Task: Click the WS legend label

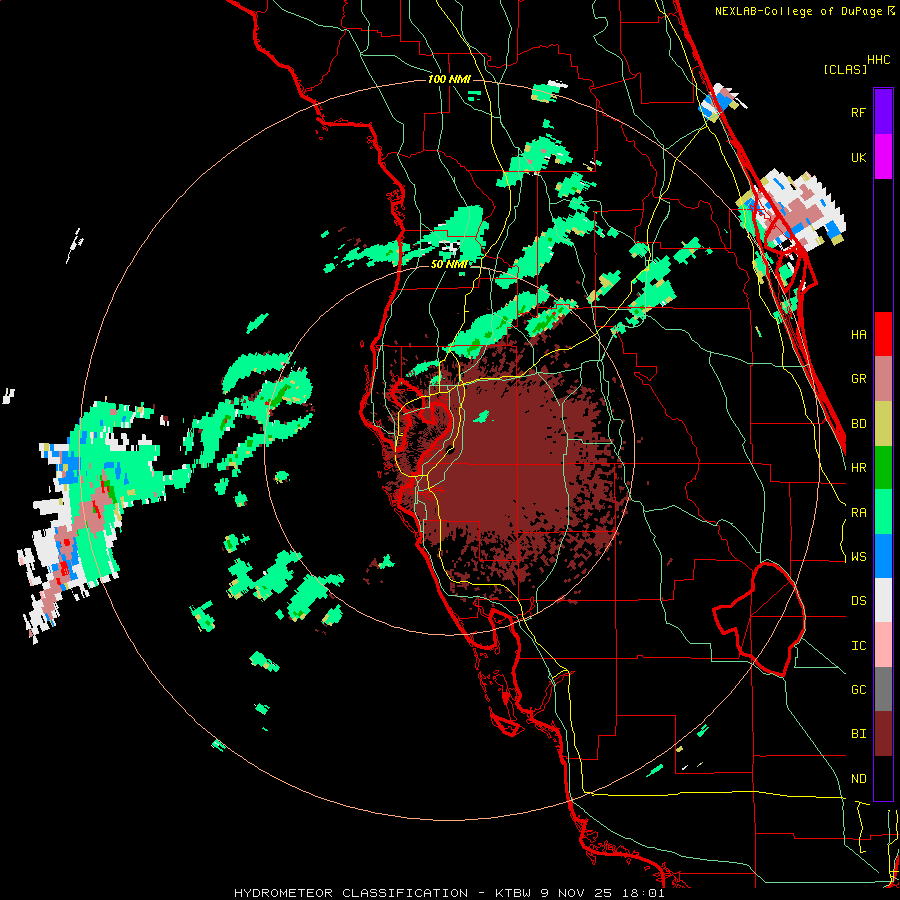Action: point(858,556)
